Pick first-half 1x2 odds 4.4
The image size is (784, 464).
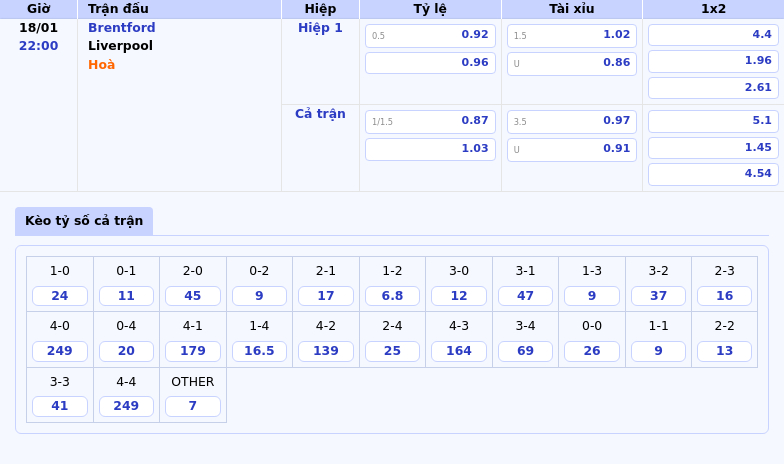(x=713, y=35)
